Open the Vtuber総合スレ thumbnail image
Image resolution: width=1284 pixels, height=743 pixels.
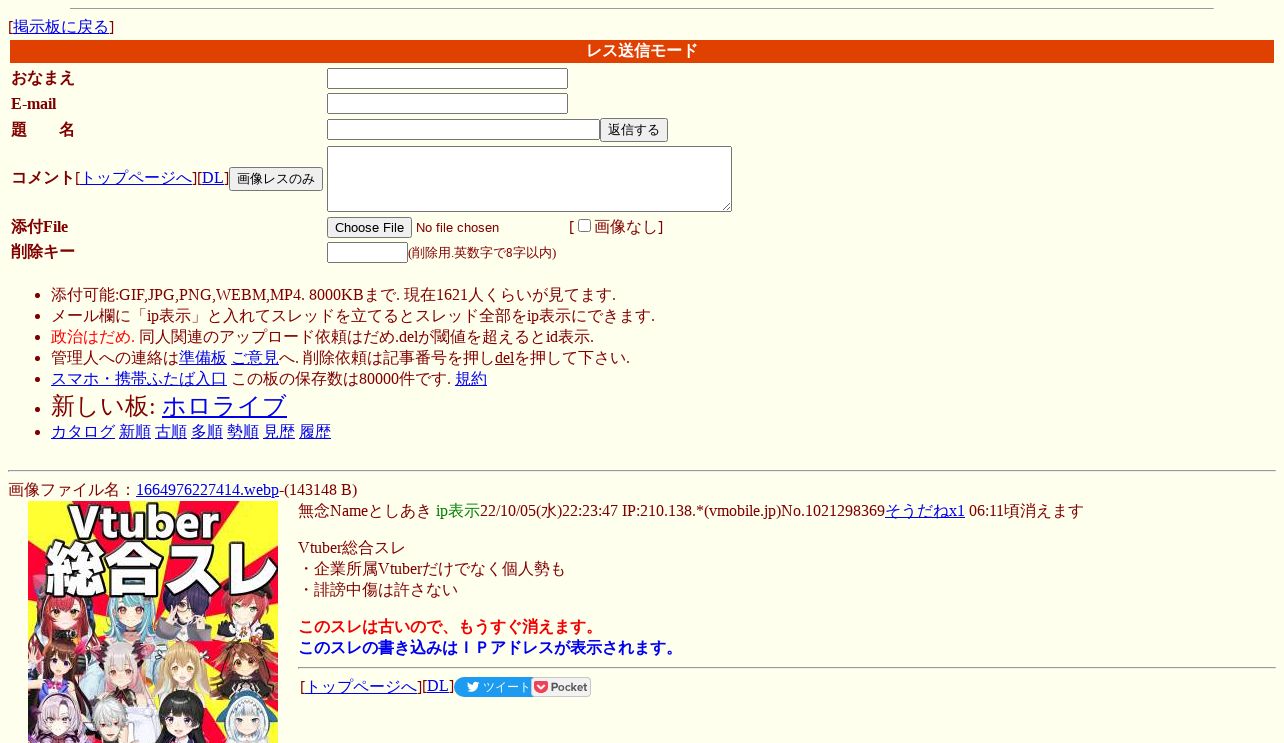pyautogui.click(x=153, y=622)
